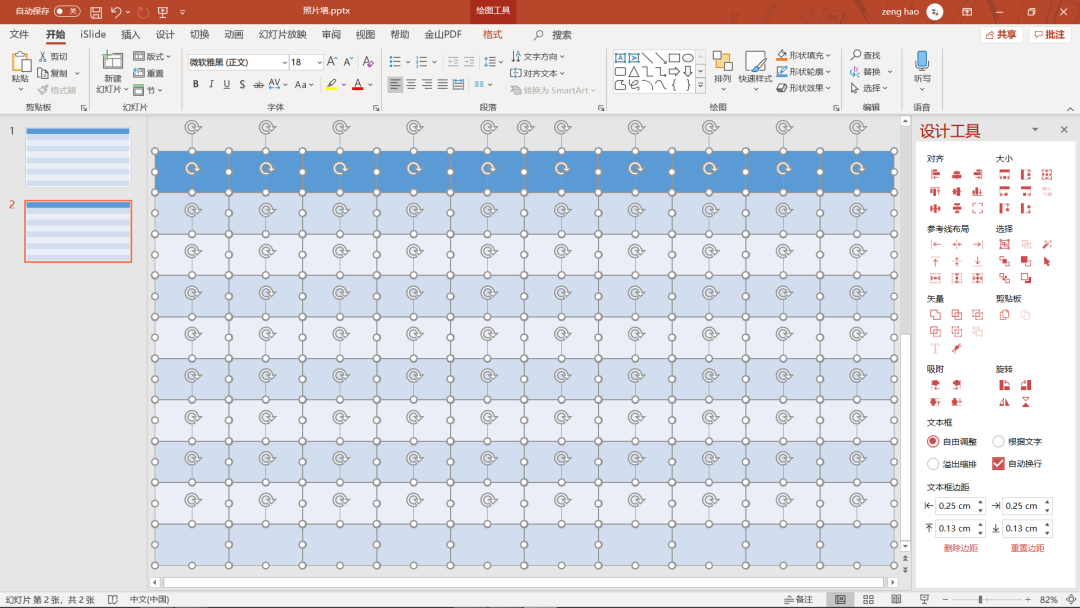Open the font name dropdown 微软雅黑
Image resolution: width=1080 pixels, height=608 pixels.
click(x=284, y=62)
